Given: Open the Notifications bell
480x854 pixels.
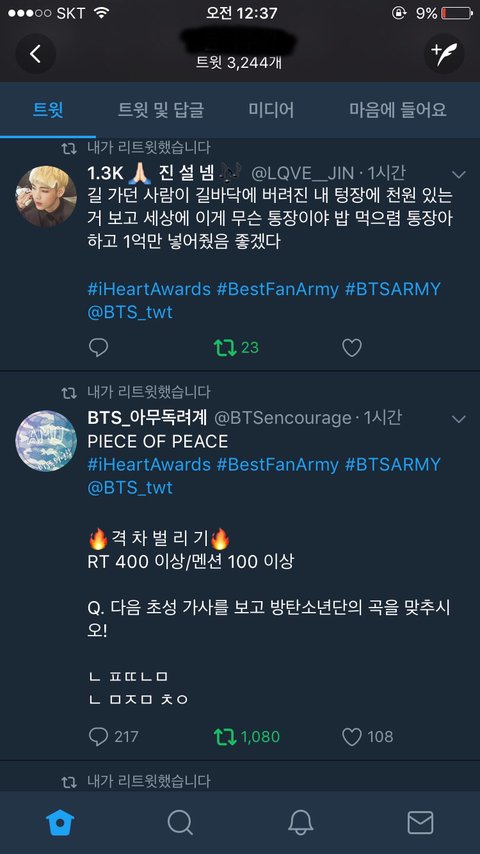Looking at the screenshot, I should click(300, 822).
